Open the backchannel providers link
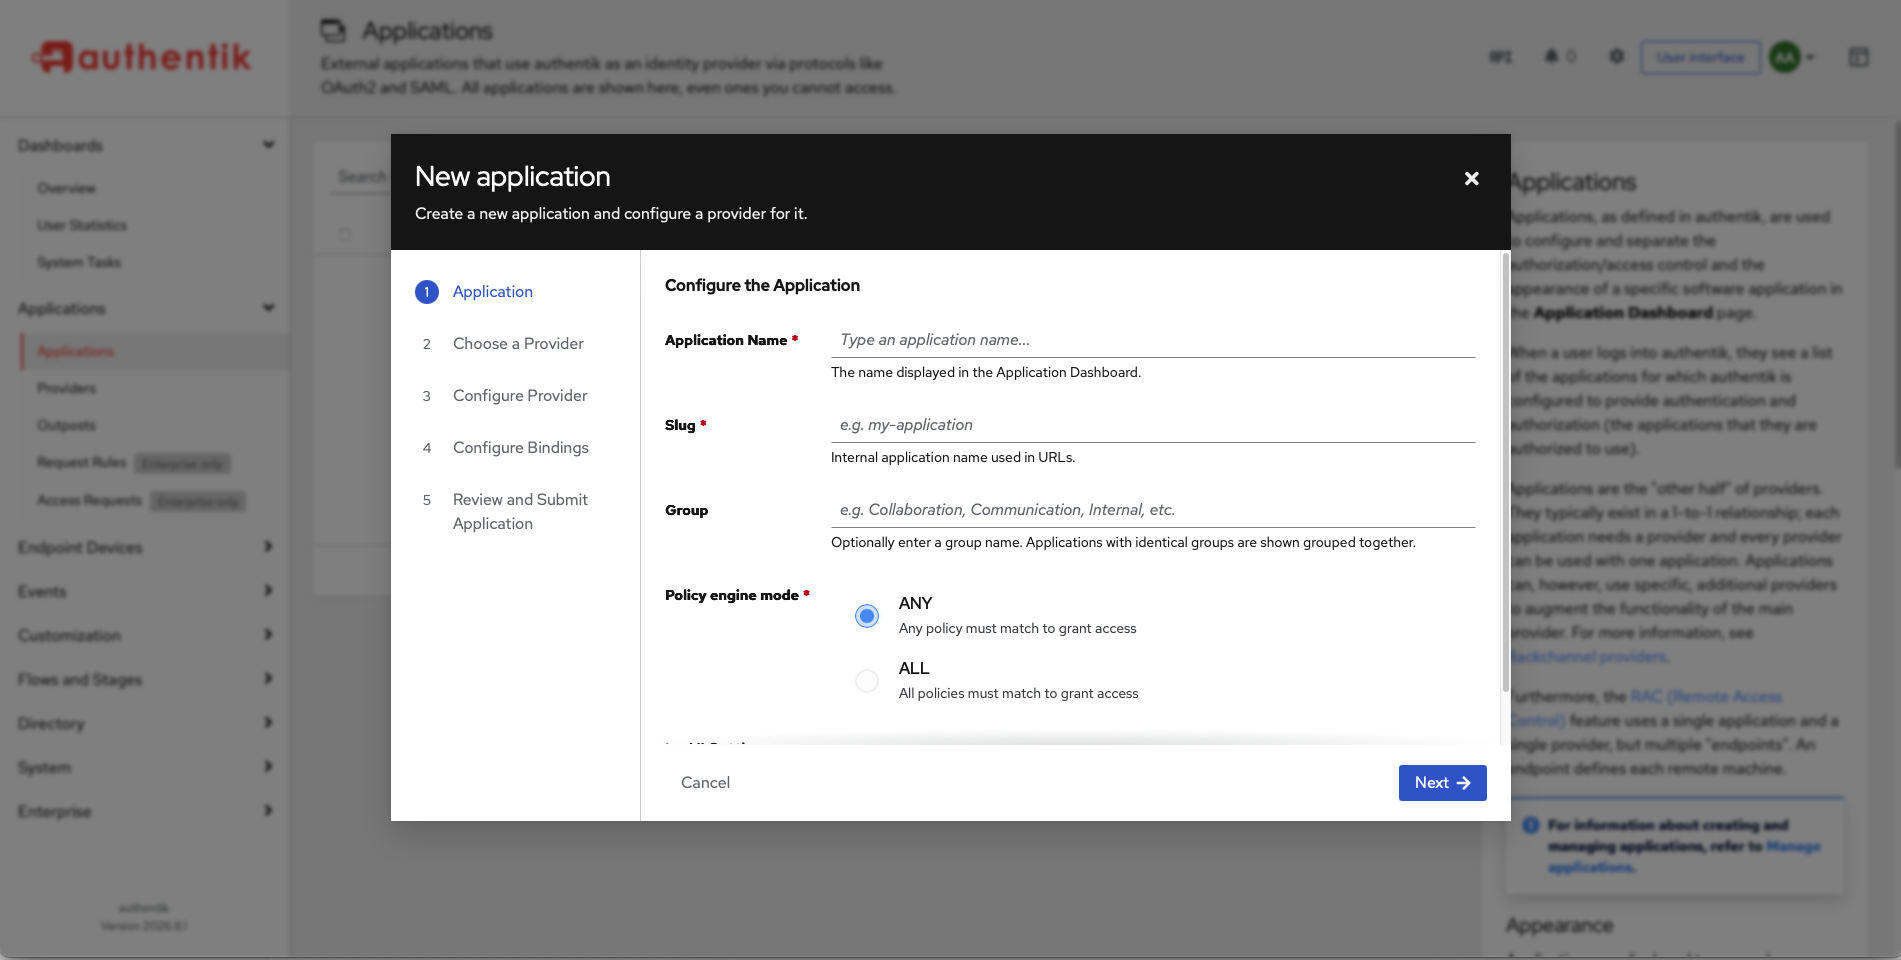The width and height of the screenshot is (1901, 960). 1588,657
